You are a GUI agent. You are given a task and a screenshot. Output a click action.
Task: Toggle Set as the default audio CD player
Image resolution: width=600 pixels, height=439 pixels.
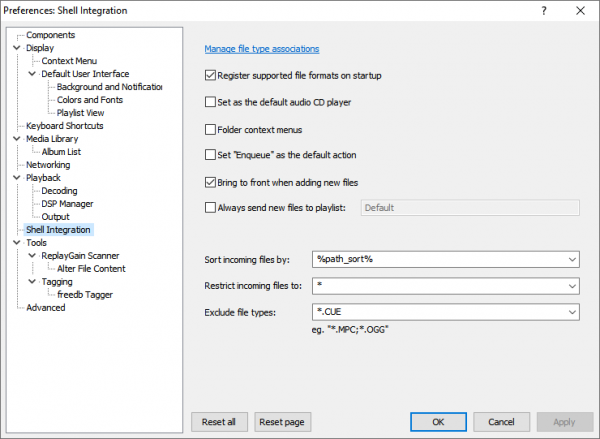[x=210, y=102]
